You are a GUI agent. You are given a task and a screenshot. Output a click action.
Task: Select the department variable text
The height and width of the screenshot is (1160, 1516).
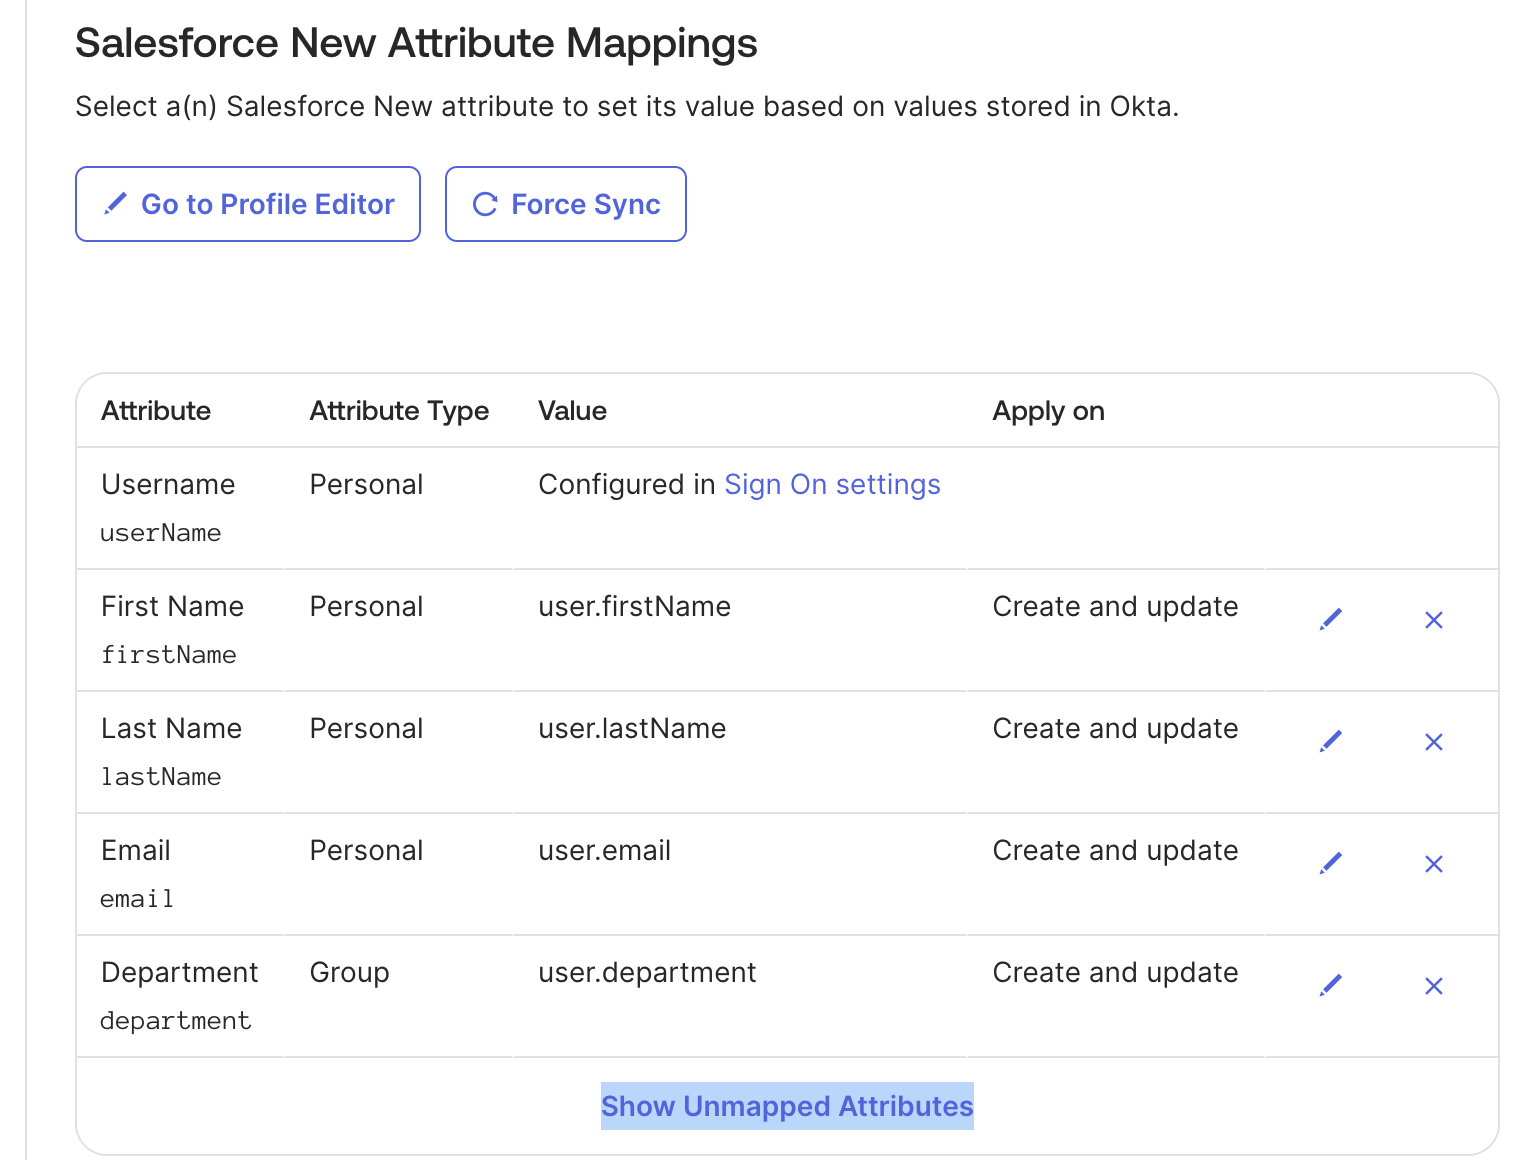point(176,1021)
